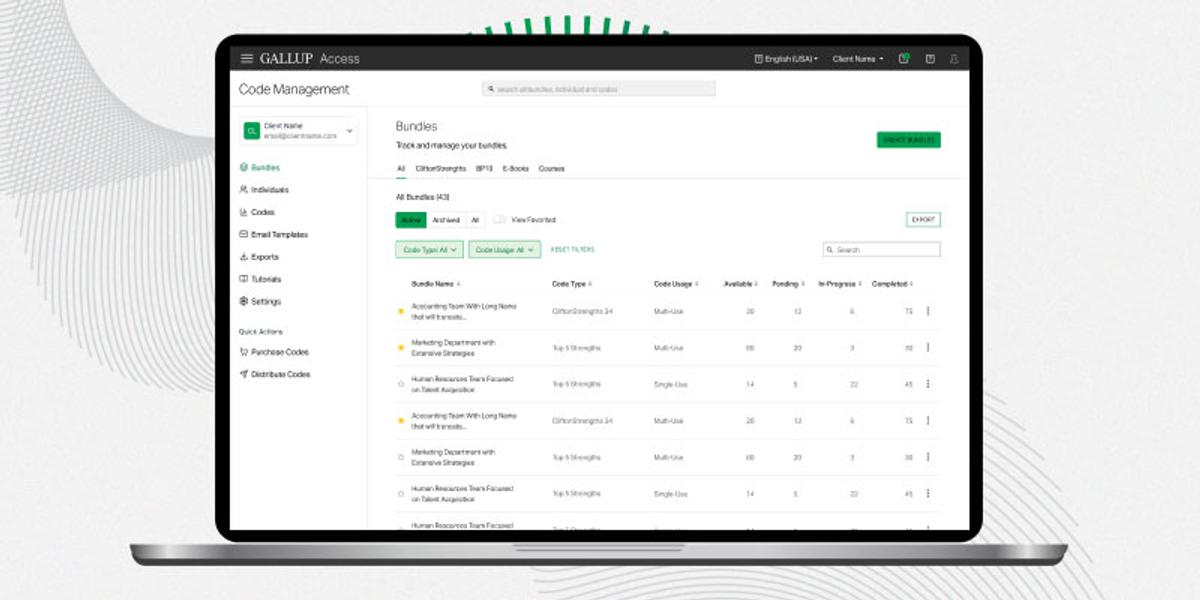The image size is (1200, 600).
Task: Show Archived bundles filter
Action: [446, 220]
